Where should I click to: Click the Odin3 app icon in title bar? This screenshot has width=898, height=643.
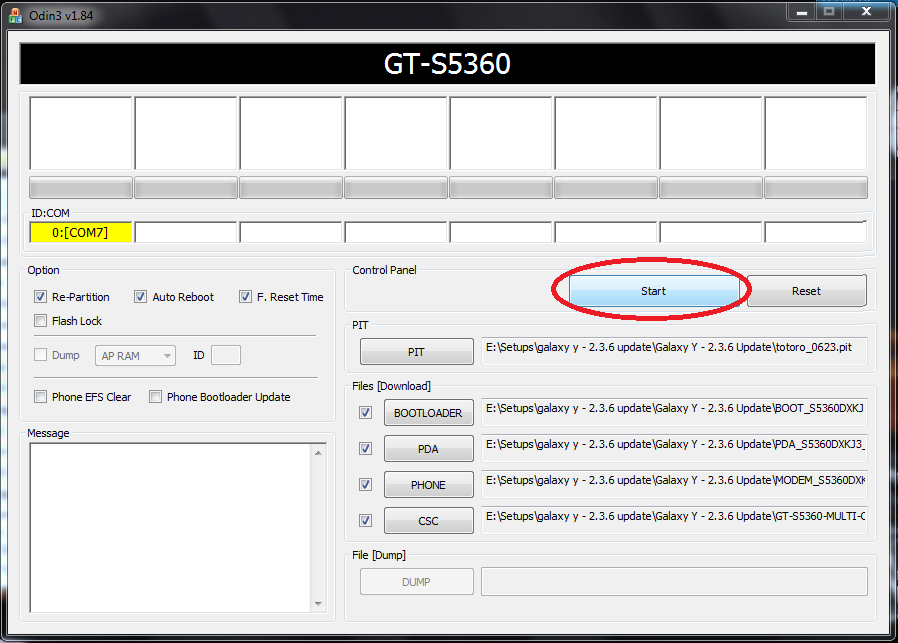15,15
